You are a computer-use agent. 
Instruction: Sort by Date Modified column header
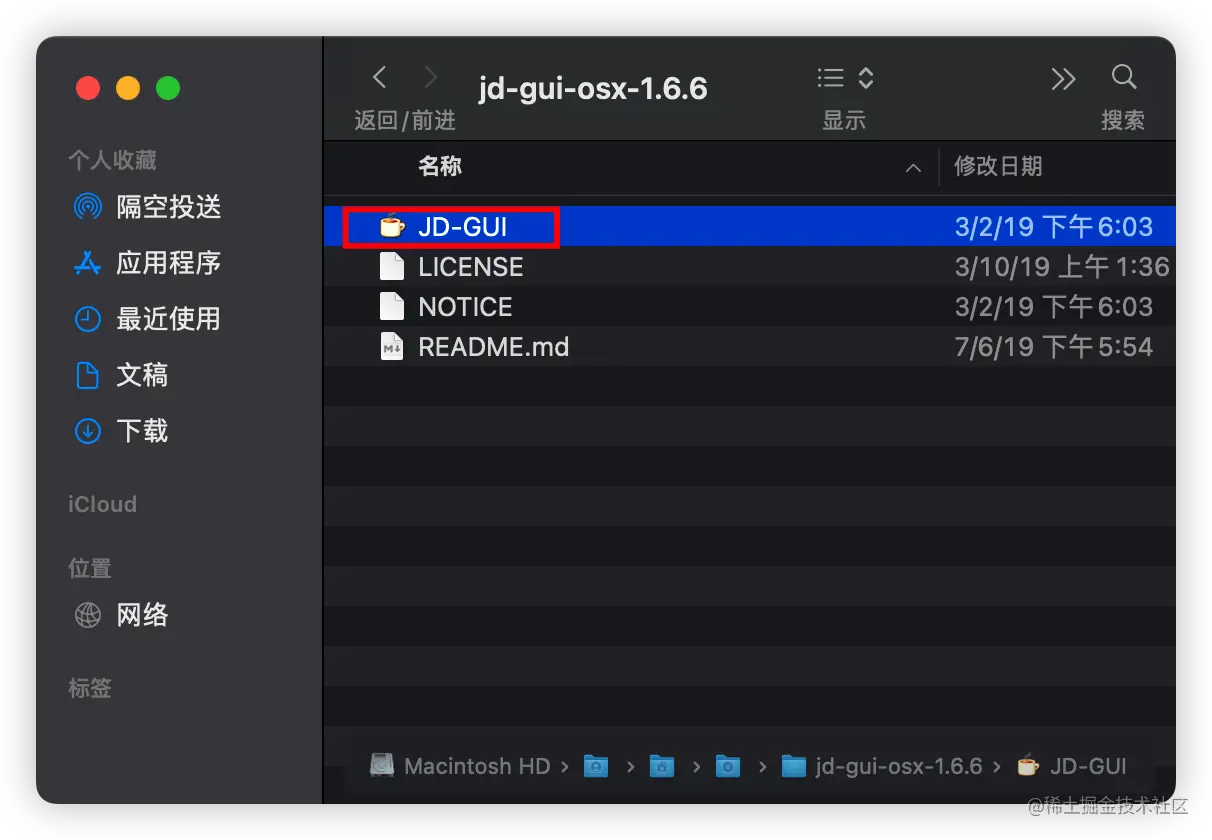998,166
